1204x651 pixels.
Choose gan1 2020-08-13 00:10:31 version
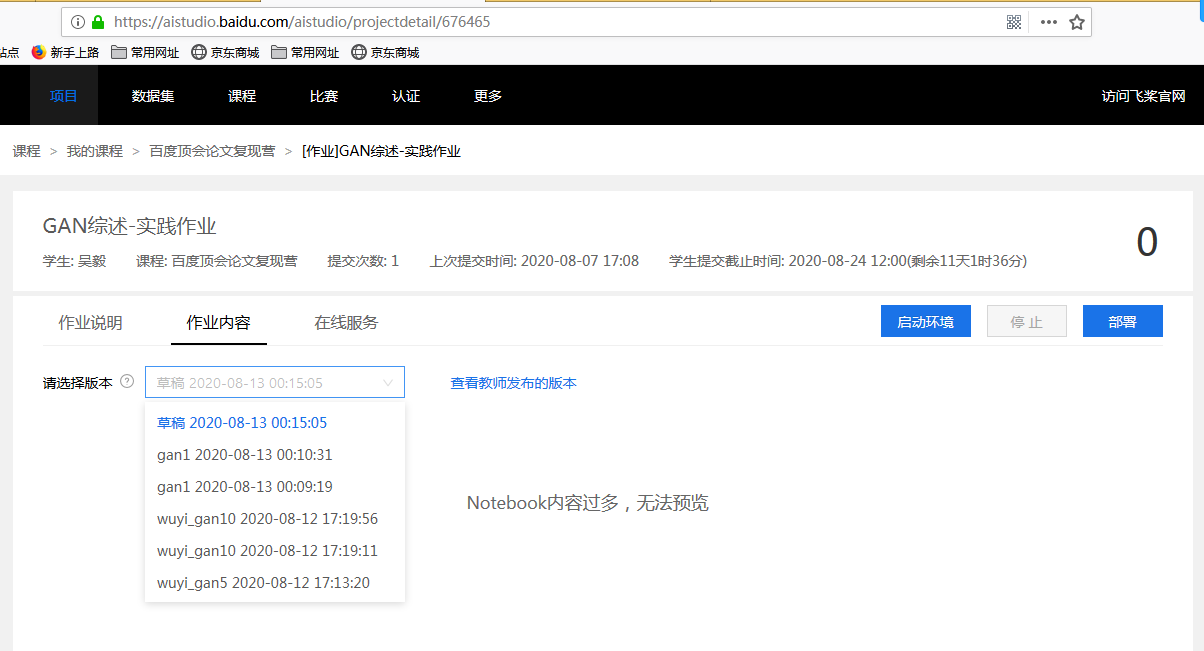point(275,455)
